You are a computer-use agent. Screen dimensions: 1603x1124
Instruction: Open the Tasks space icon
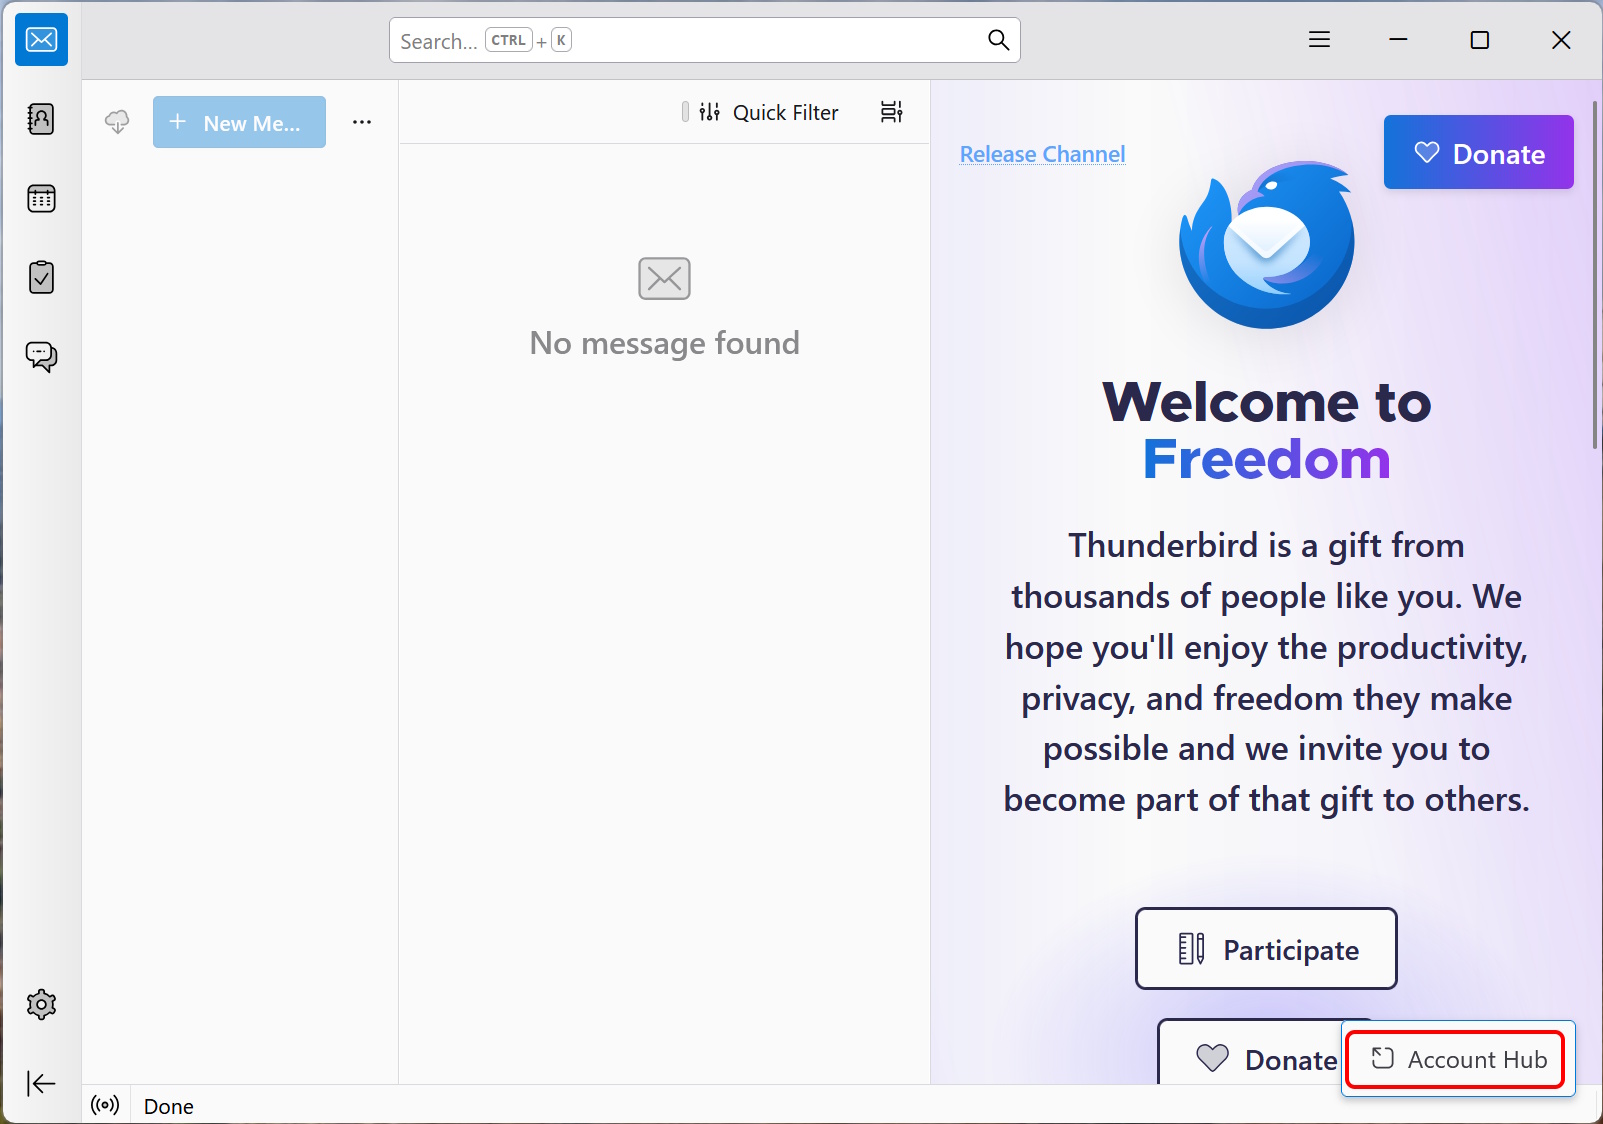pos(41,277)
